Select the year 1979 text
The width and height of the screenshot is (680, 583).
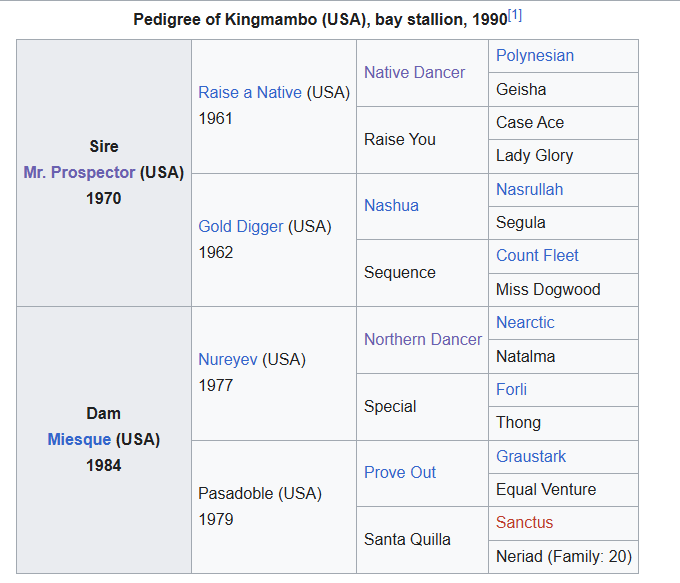pos(216,519)
